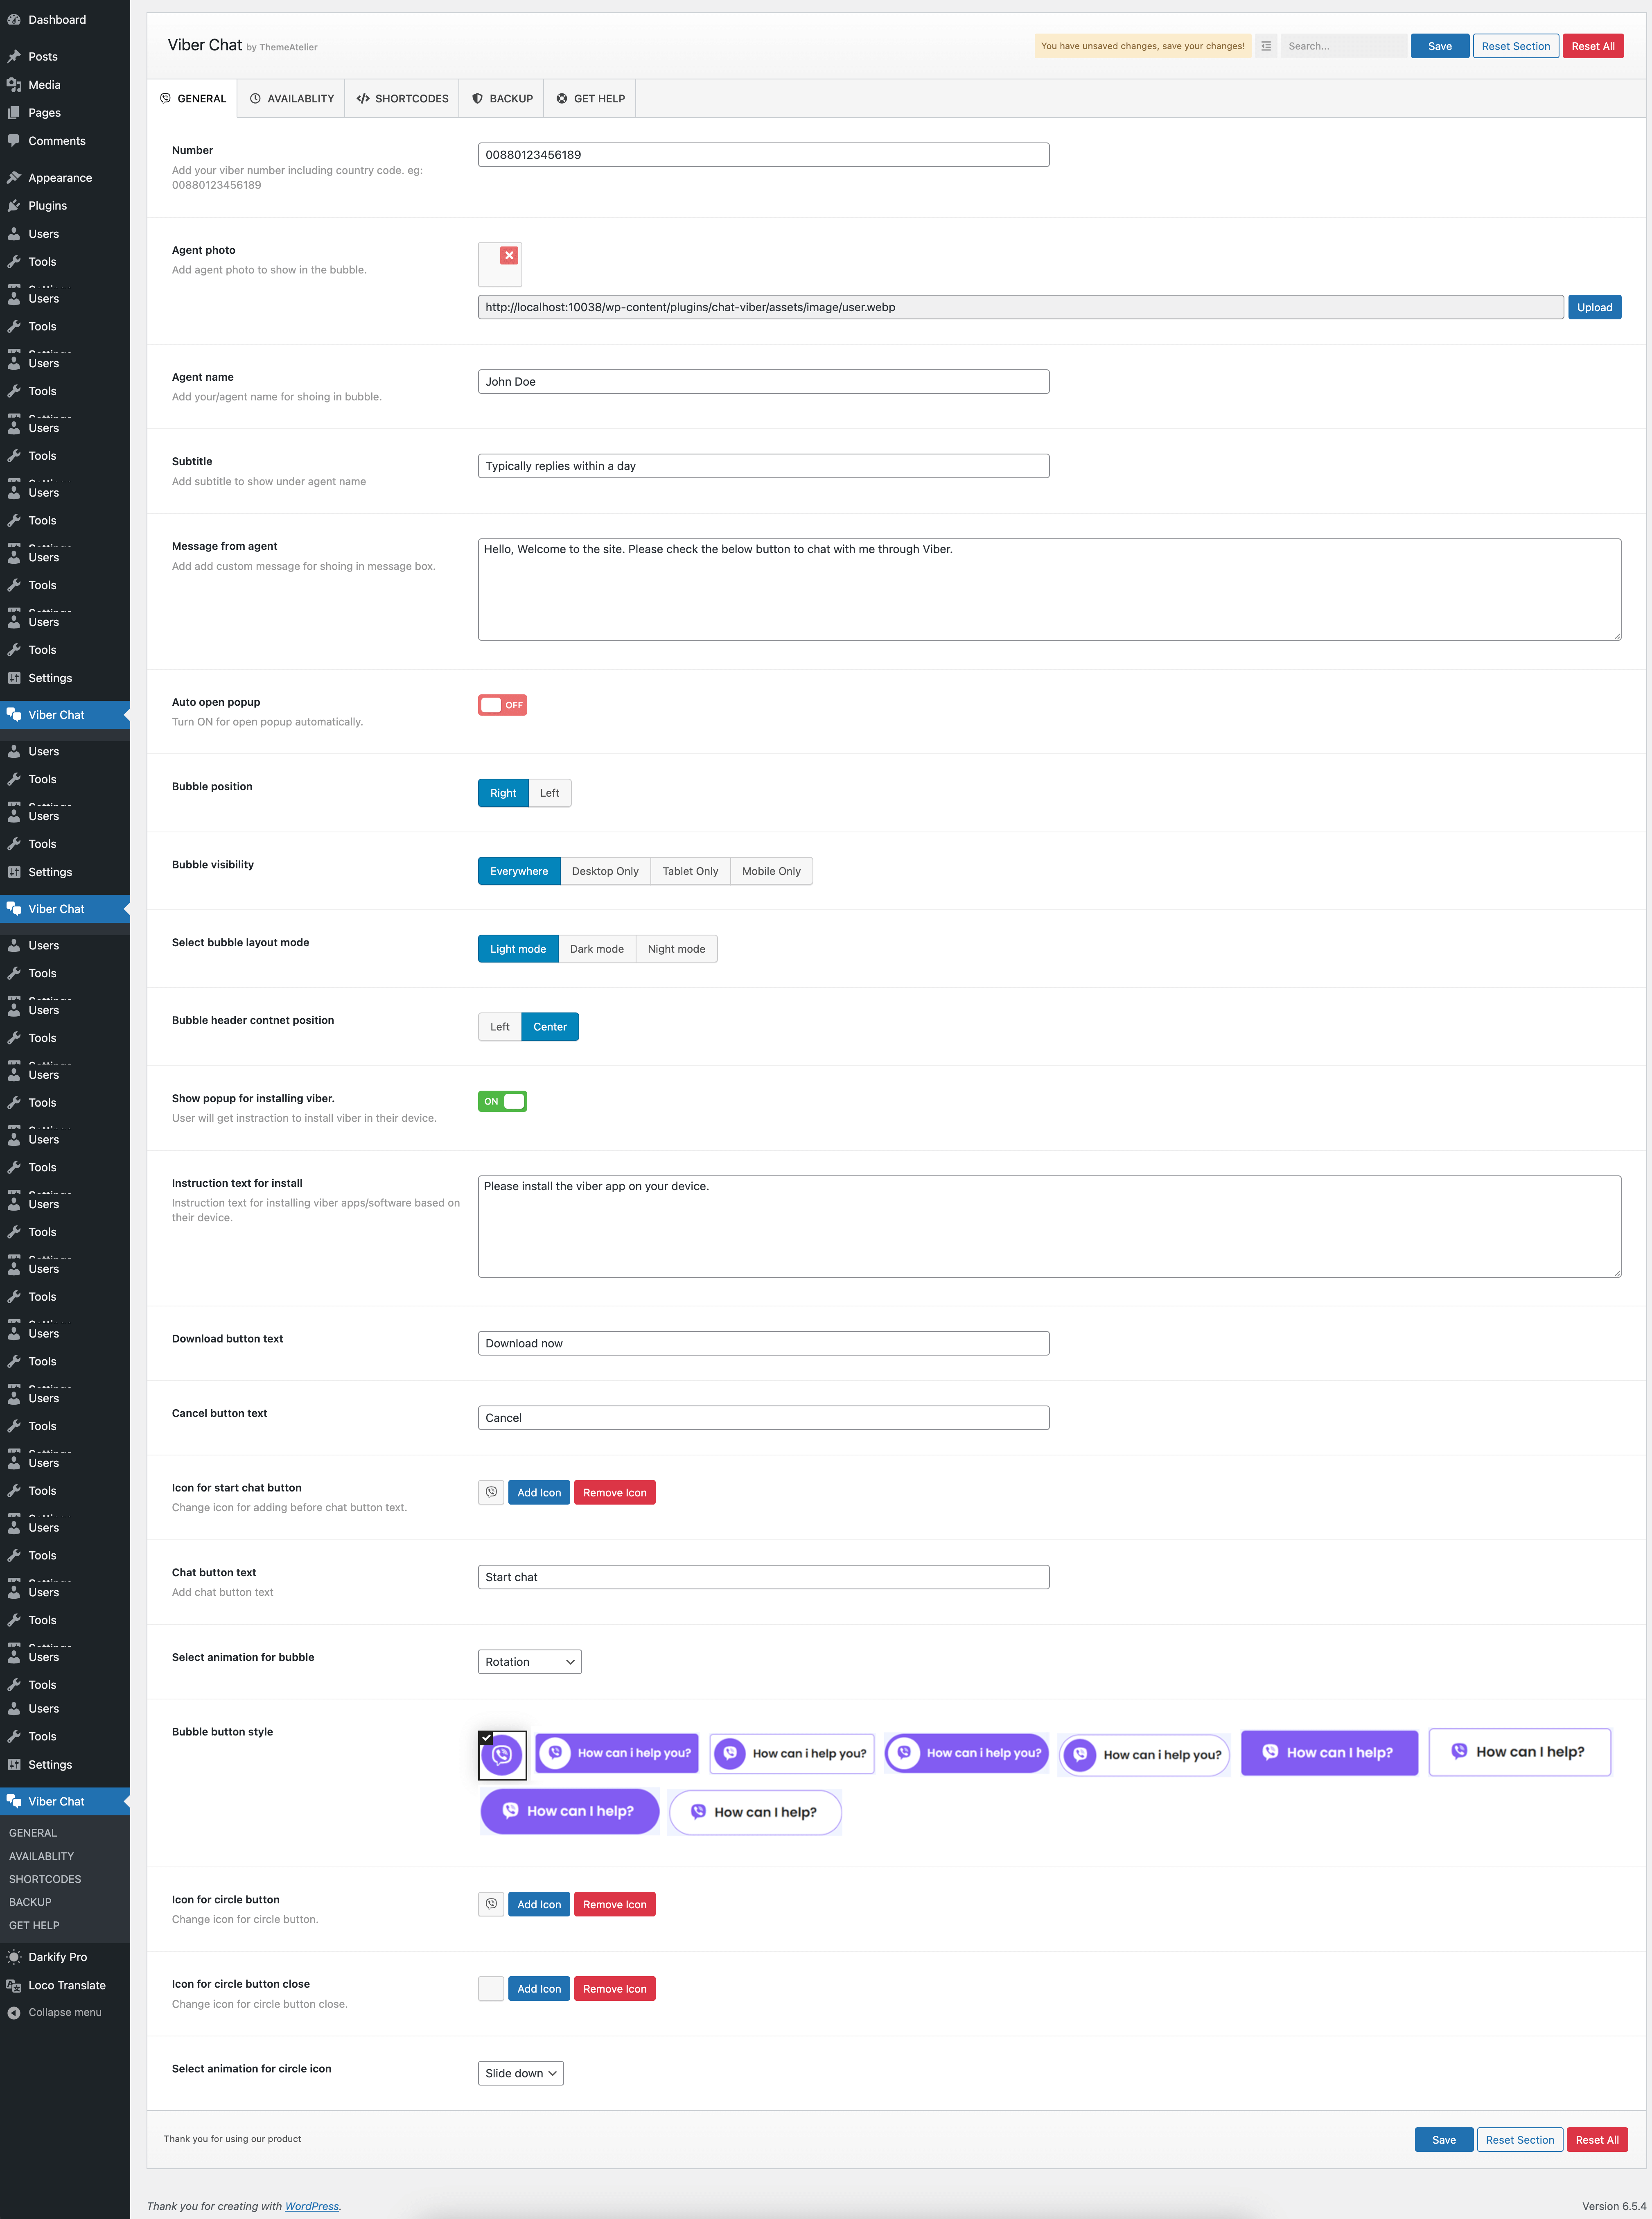Open the WordPress footer link
1652x2219 pixels.
311,2205
